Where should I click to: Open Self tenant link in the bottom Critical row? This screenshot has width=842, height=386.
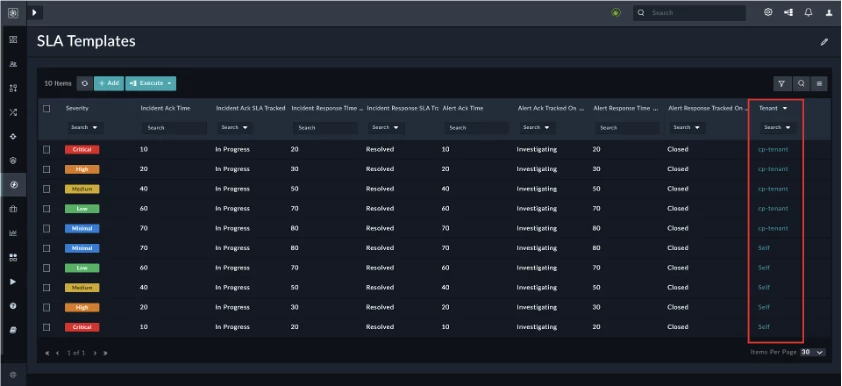[x=764, y=327]
